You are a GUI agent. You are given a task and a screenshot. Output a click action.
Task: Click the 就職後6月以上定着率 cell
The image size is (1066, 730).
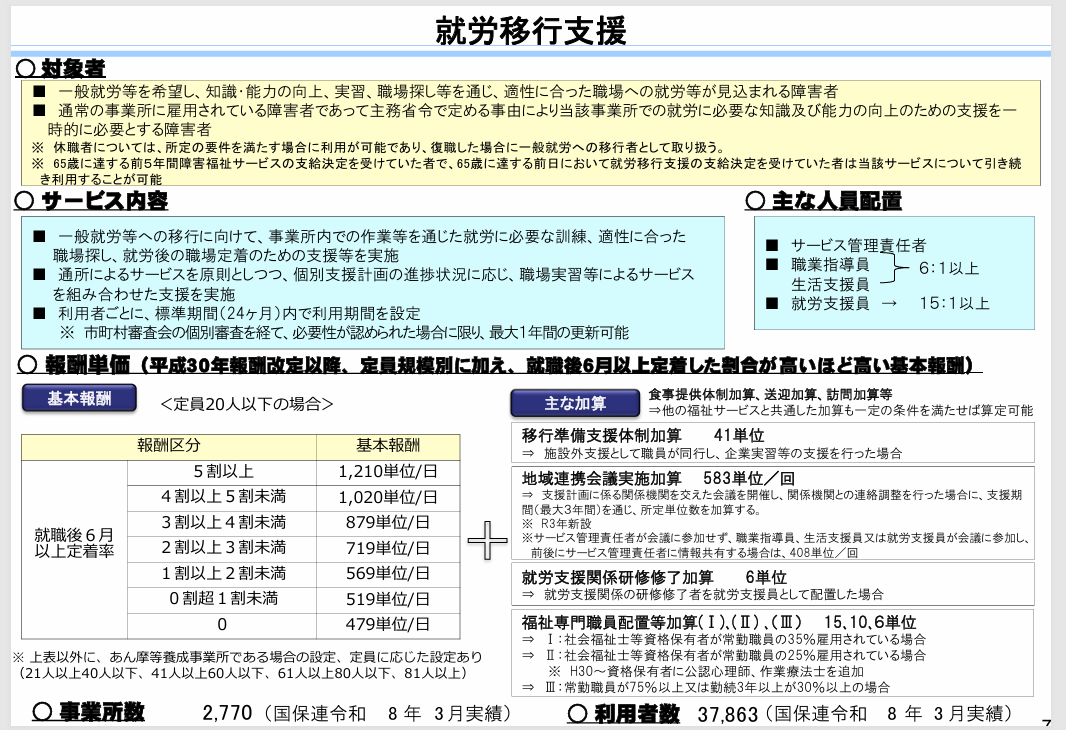(x=75, y=543)
